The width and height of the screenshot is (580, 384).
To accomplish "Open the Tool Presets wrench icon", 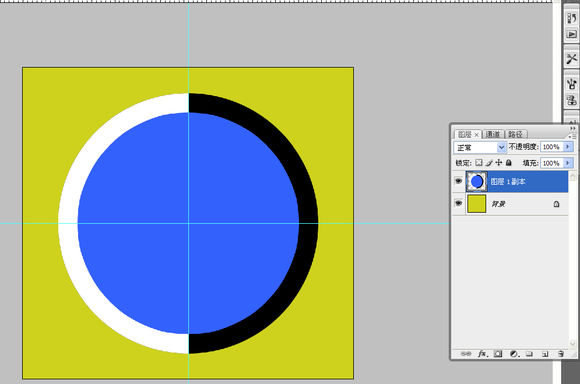I will coord(571,58).
